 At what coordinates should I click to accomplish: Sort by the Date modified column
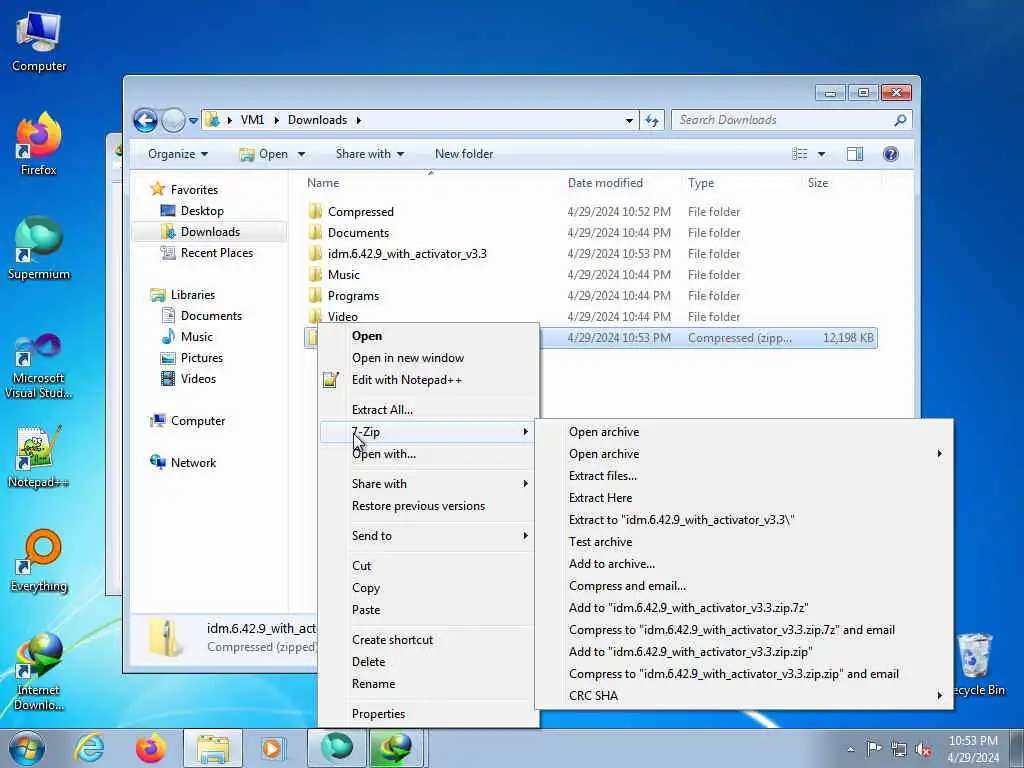(x=605, y=184)
